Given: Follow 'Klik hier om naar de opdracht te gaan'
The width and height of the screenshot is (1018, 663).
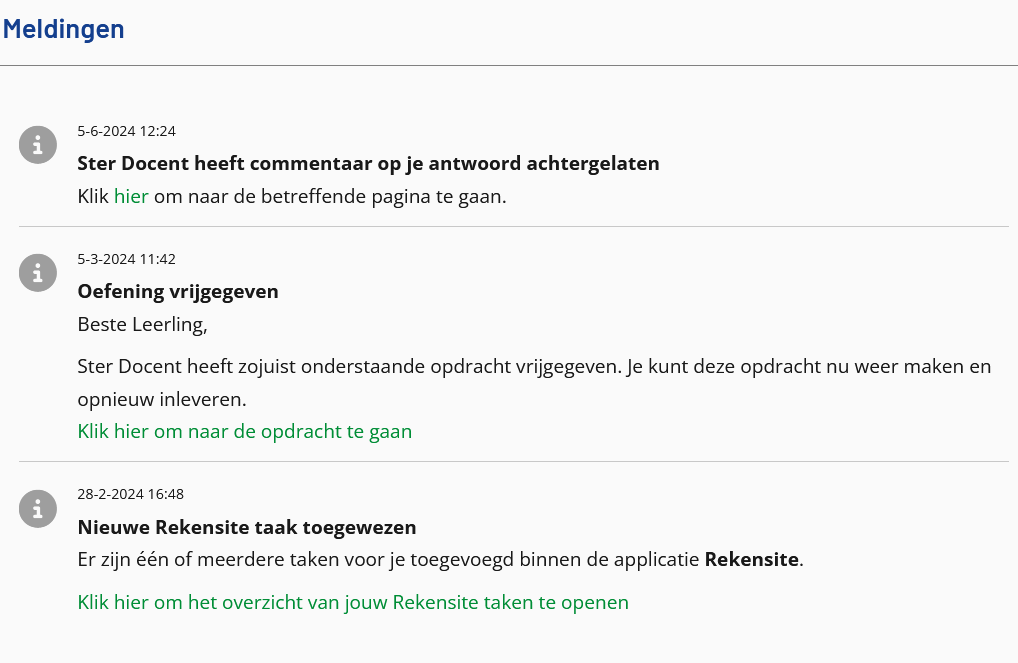Looking at the screenshot, I should pos(245,431).
